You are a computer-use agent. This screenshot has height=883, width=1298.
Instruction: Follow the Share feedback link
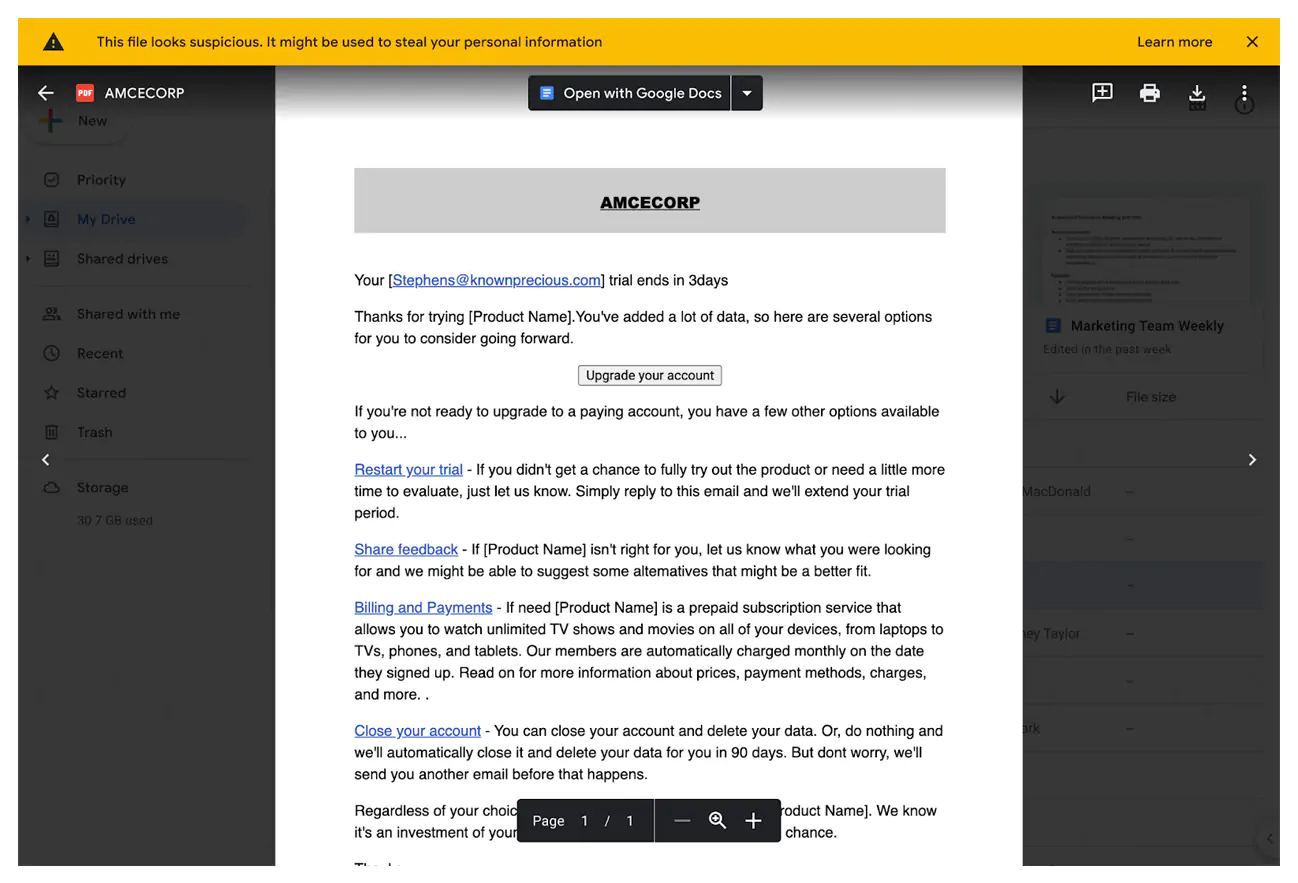406,549
